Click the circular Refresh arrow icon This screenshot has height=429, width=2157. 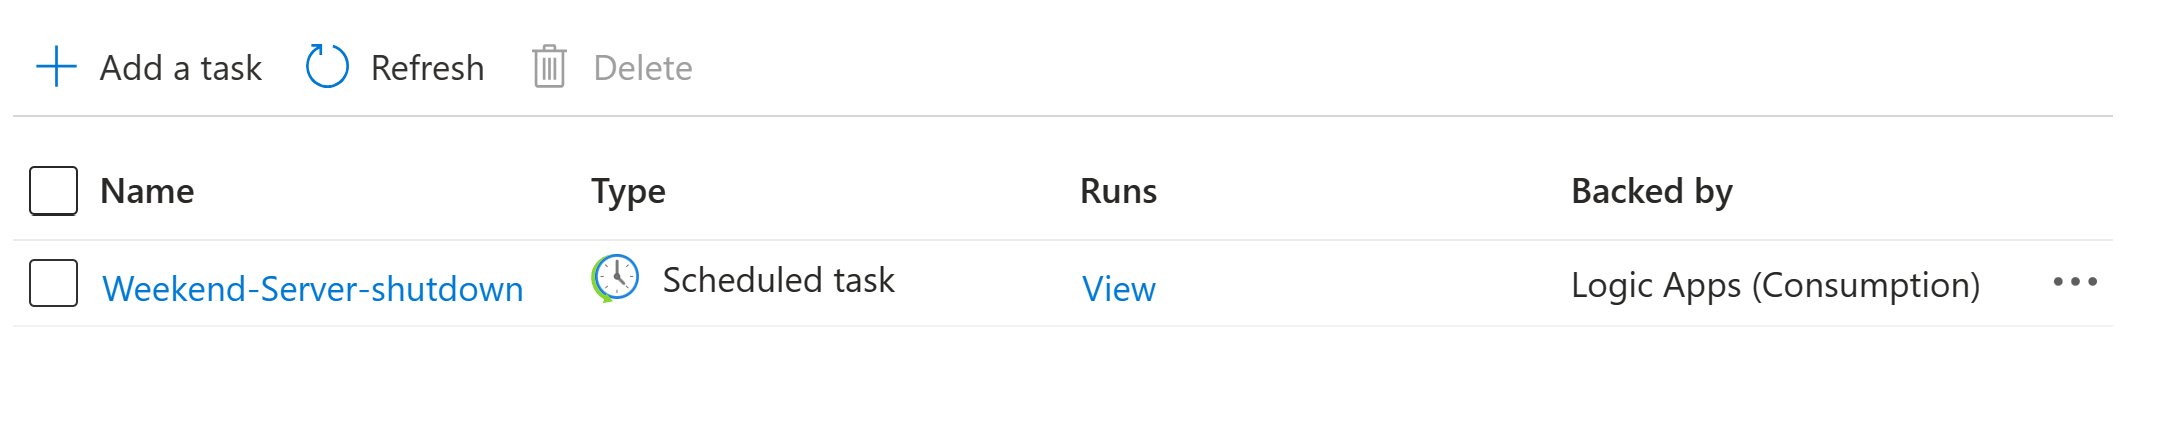point(327,67)
